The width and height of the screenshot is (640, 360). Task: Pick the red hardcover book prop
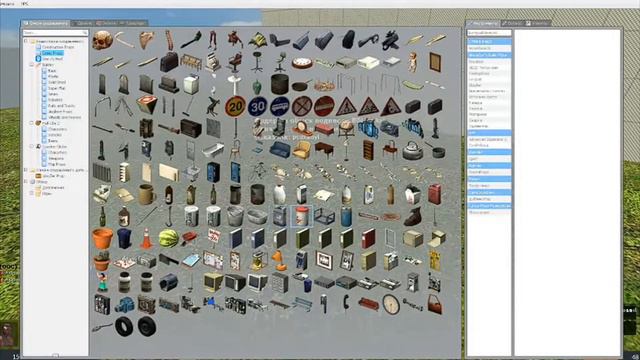pos(368,238)
